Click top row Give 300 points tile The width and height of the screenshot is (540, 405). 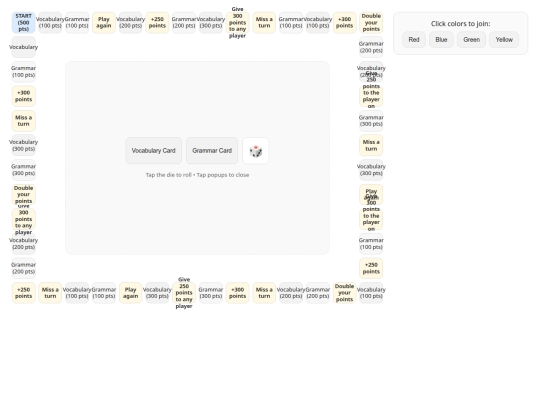click(238, 23)
